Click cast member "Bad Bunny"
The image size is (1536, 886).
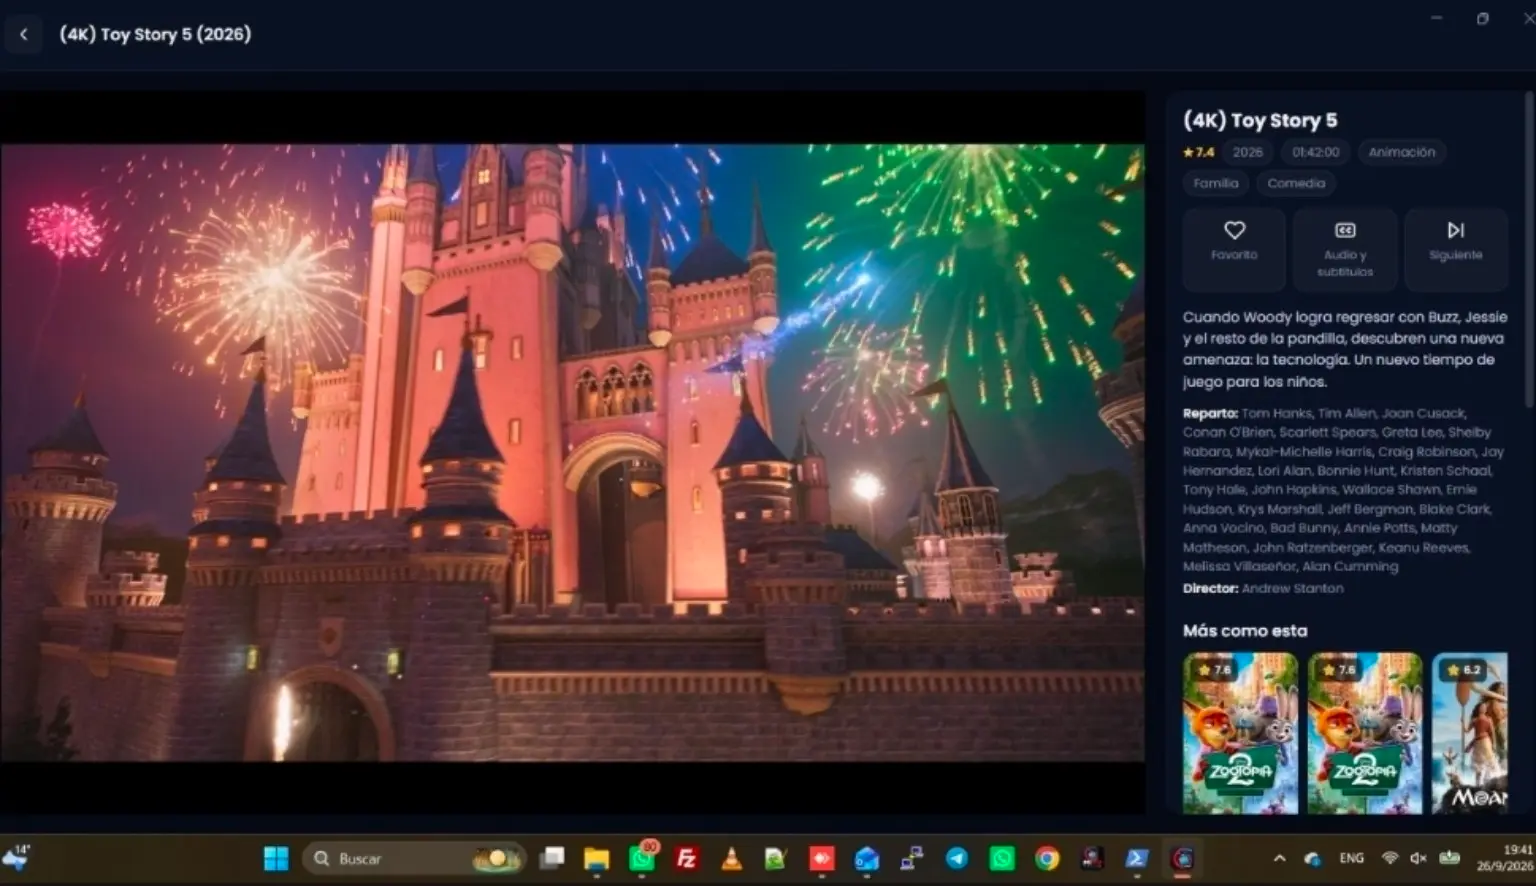coord(1304,528)
